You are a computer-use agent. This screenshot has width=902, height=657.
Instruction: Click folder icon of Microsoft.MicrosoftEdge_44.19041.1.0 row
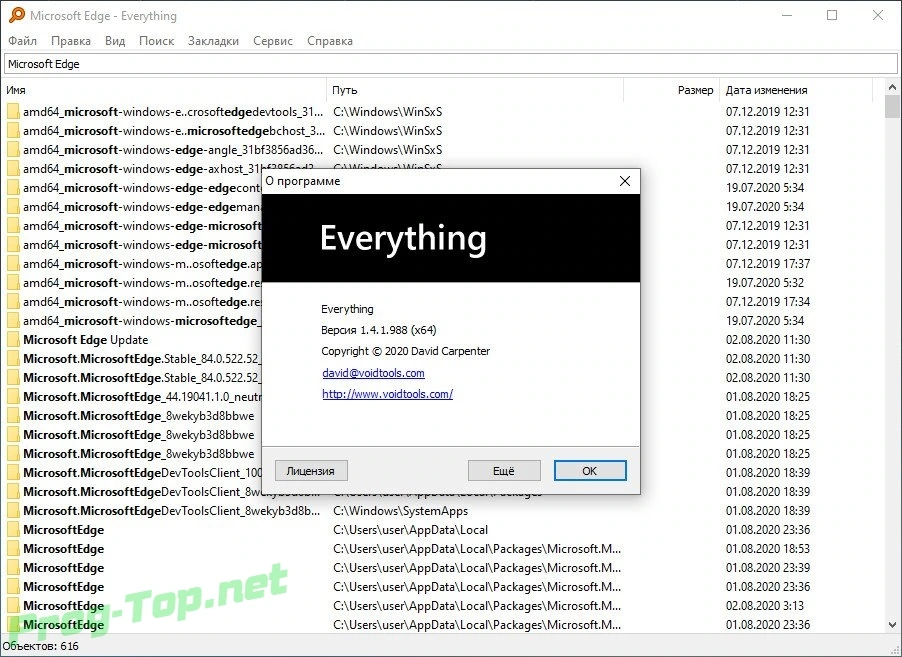13,397
